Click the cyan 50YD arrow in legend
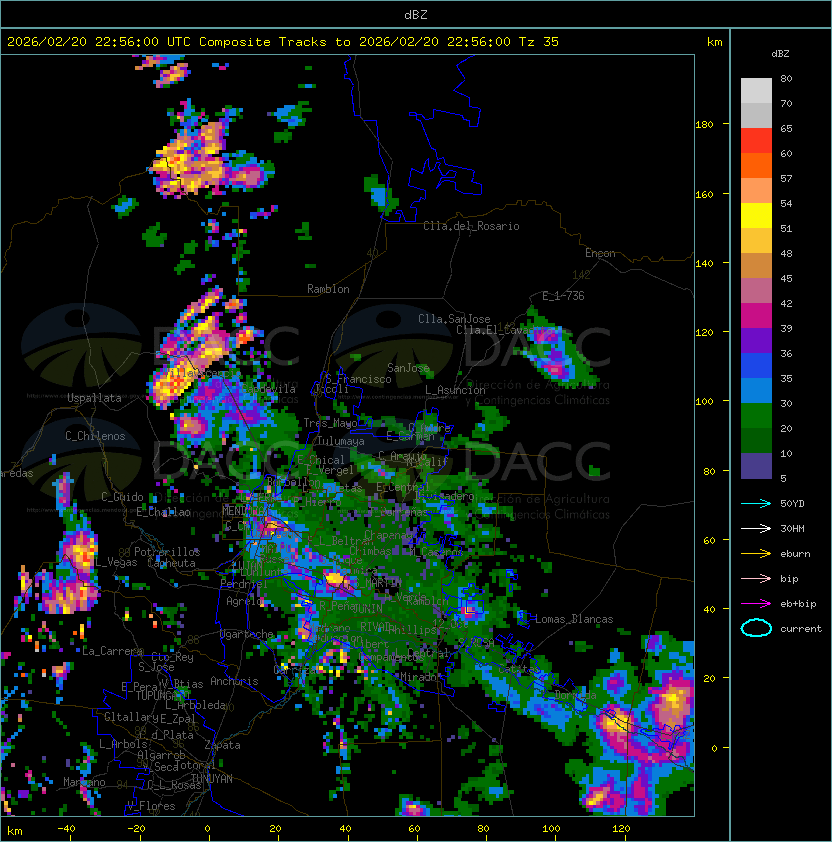 [x=756, y=504]
